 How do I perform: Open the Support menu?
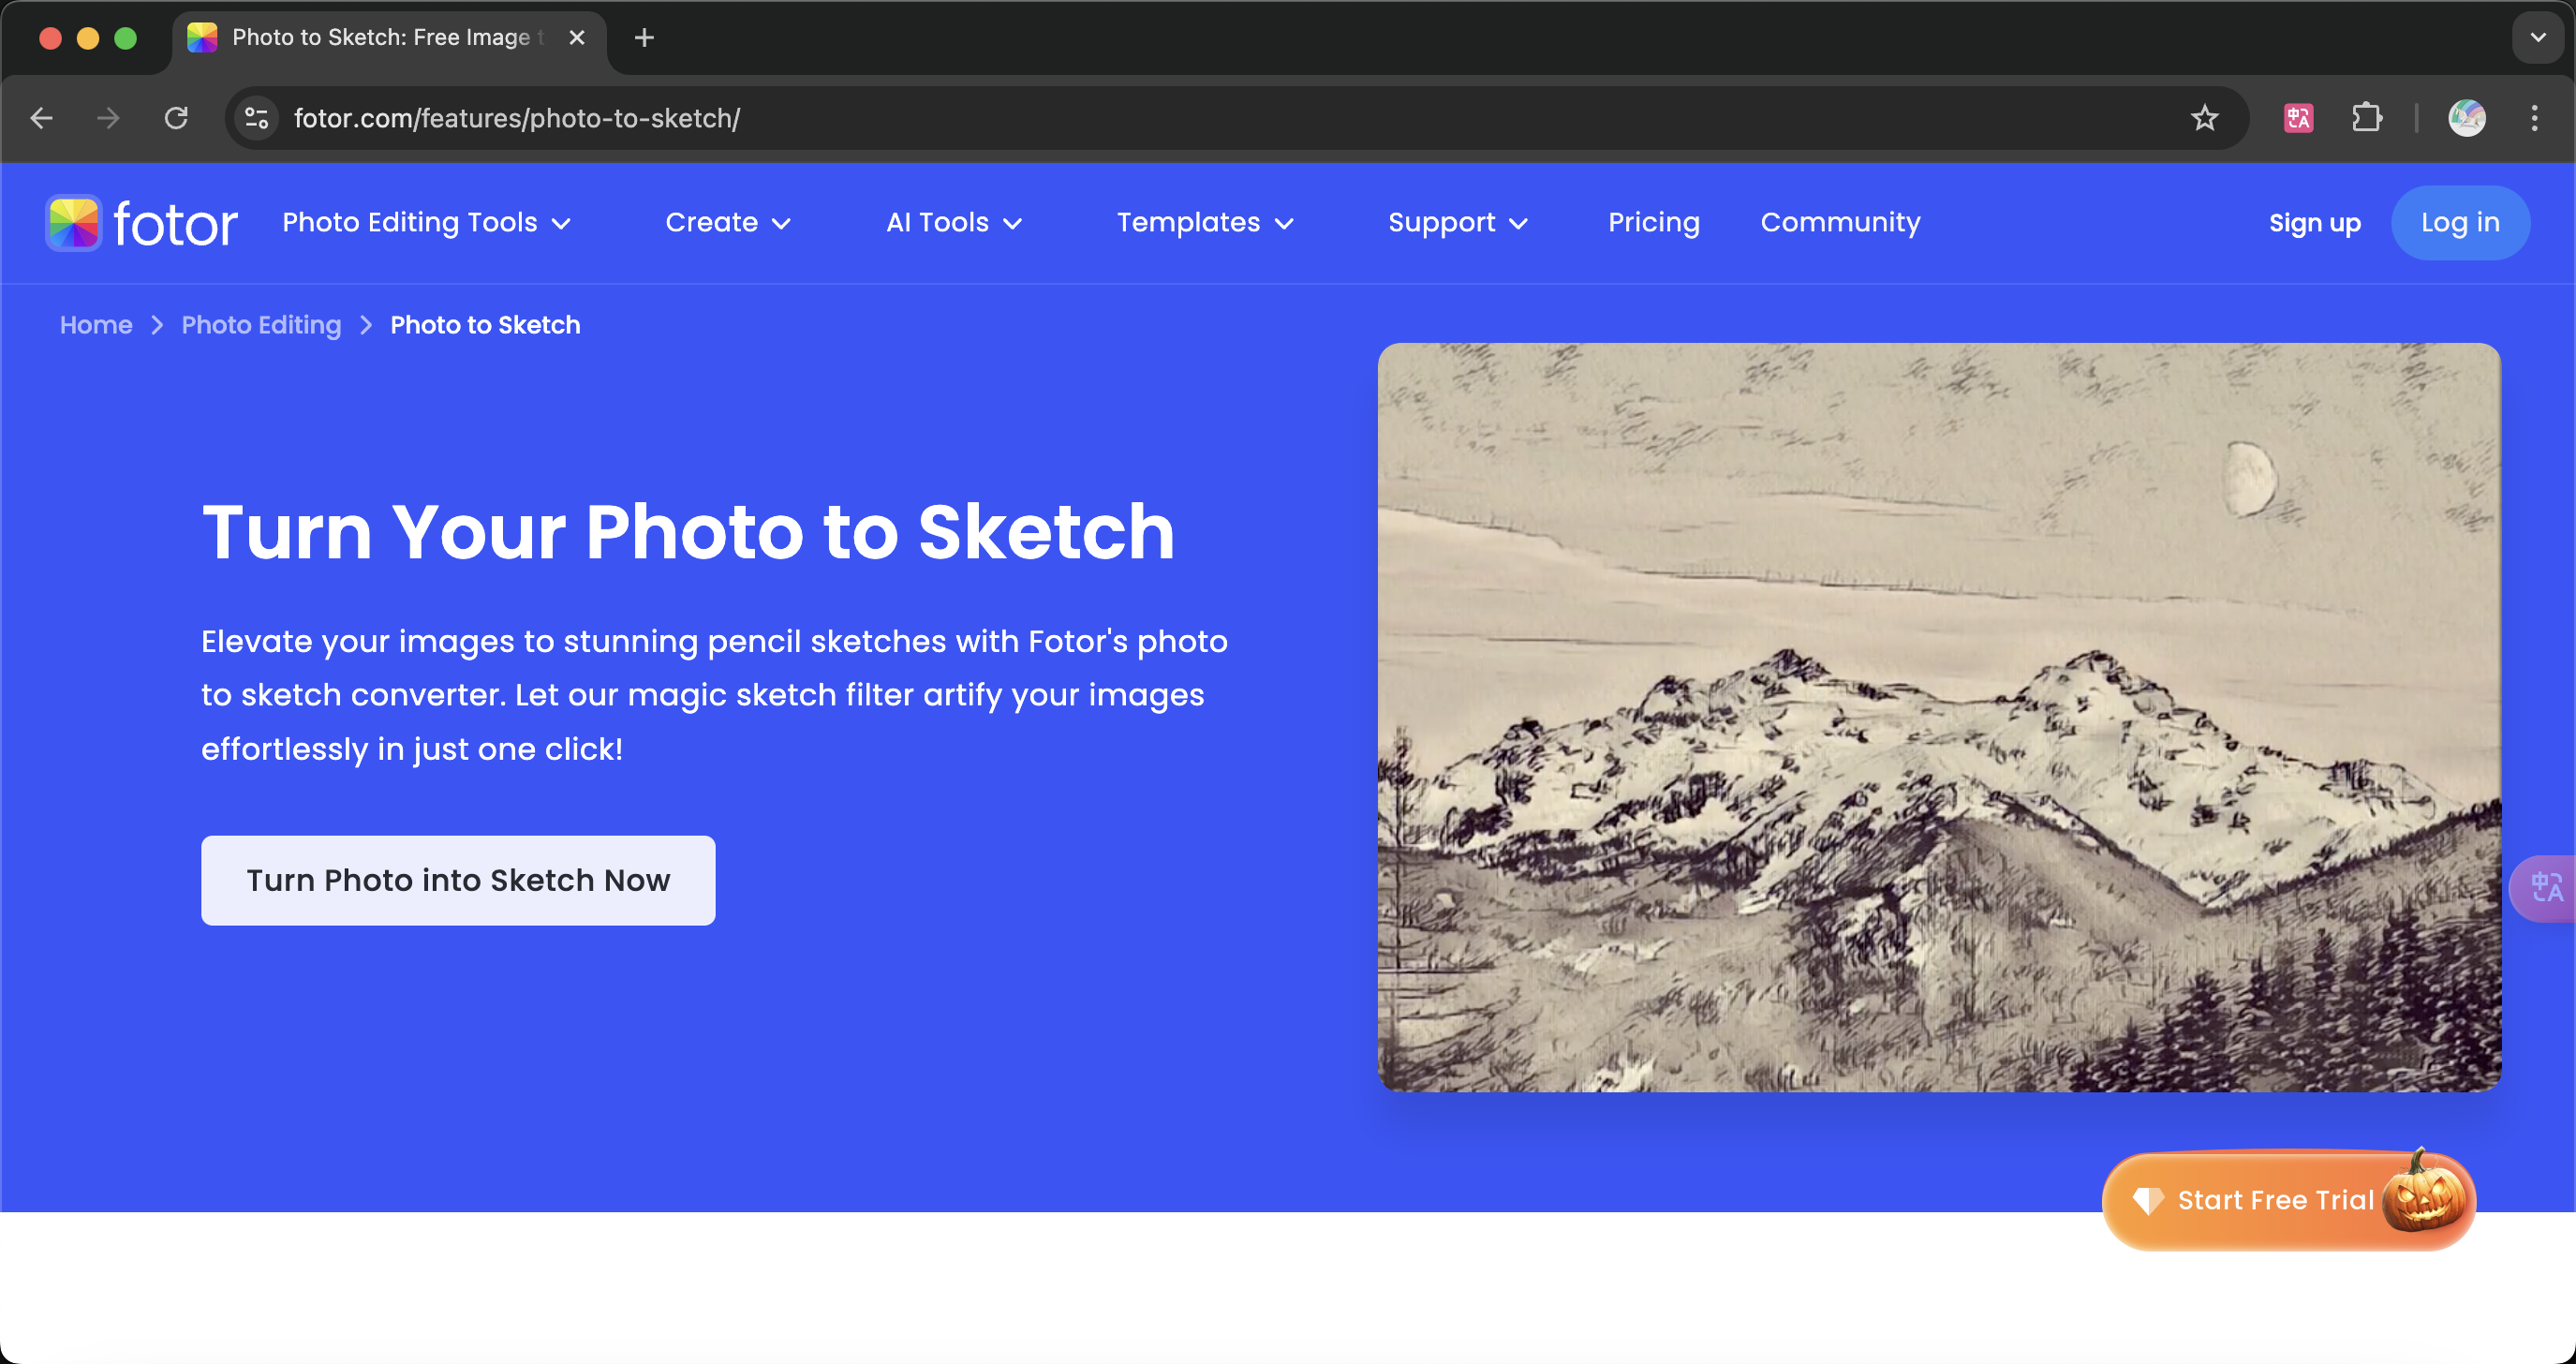point(1455,223)
